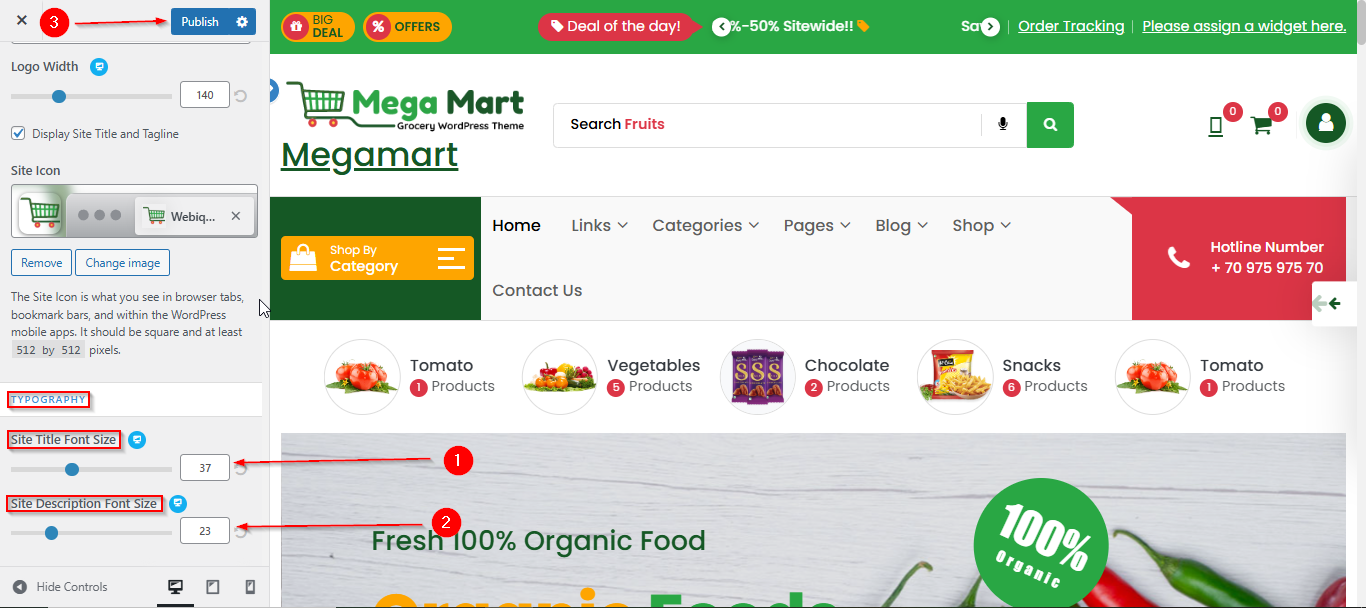Toggle responsive device icon for Site Title Font Size
Image resolution: width=1366 pixels, height=608 pixels.
point(137,439)
